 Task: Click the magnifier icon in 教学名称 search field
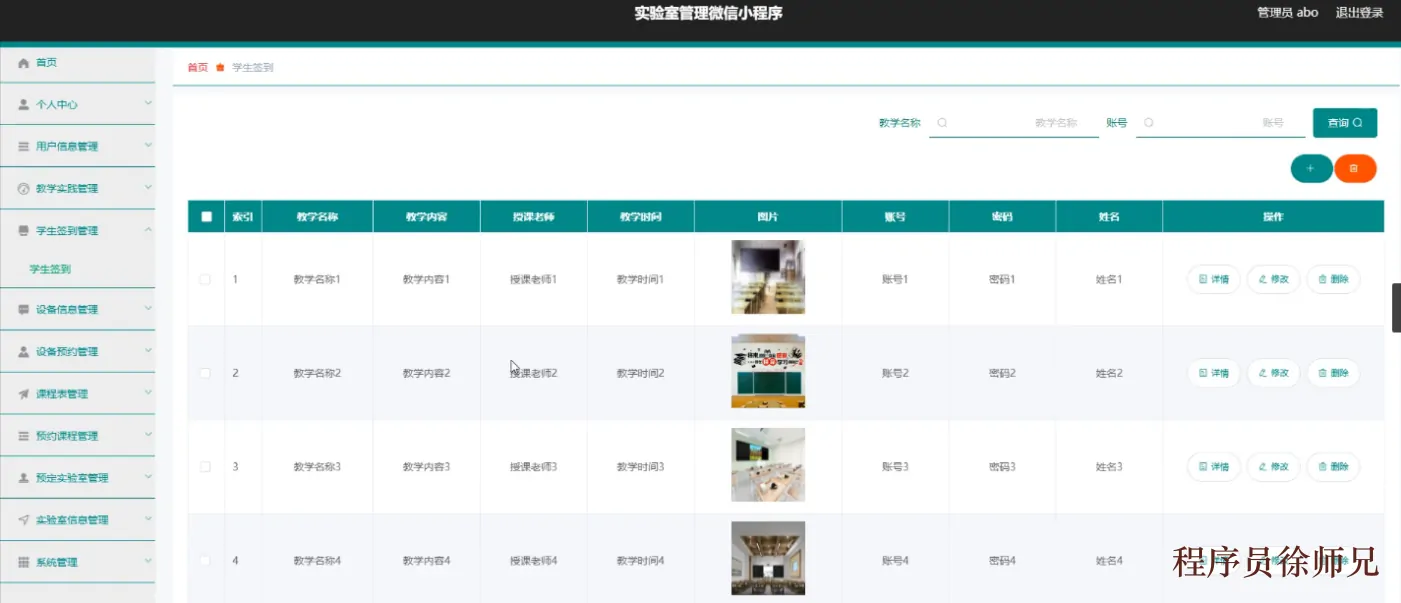pyautogui.click(x=942, y=123)
